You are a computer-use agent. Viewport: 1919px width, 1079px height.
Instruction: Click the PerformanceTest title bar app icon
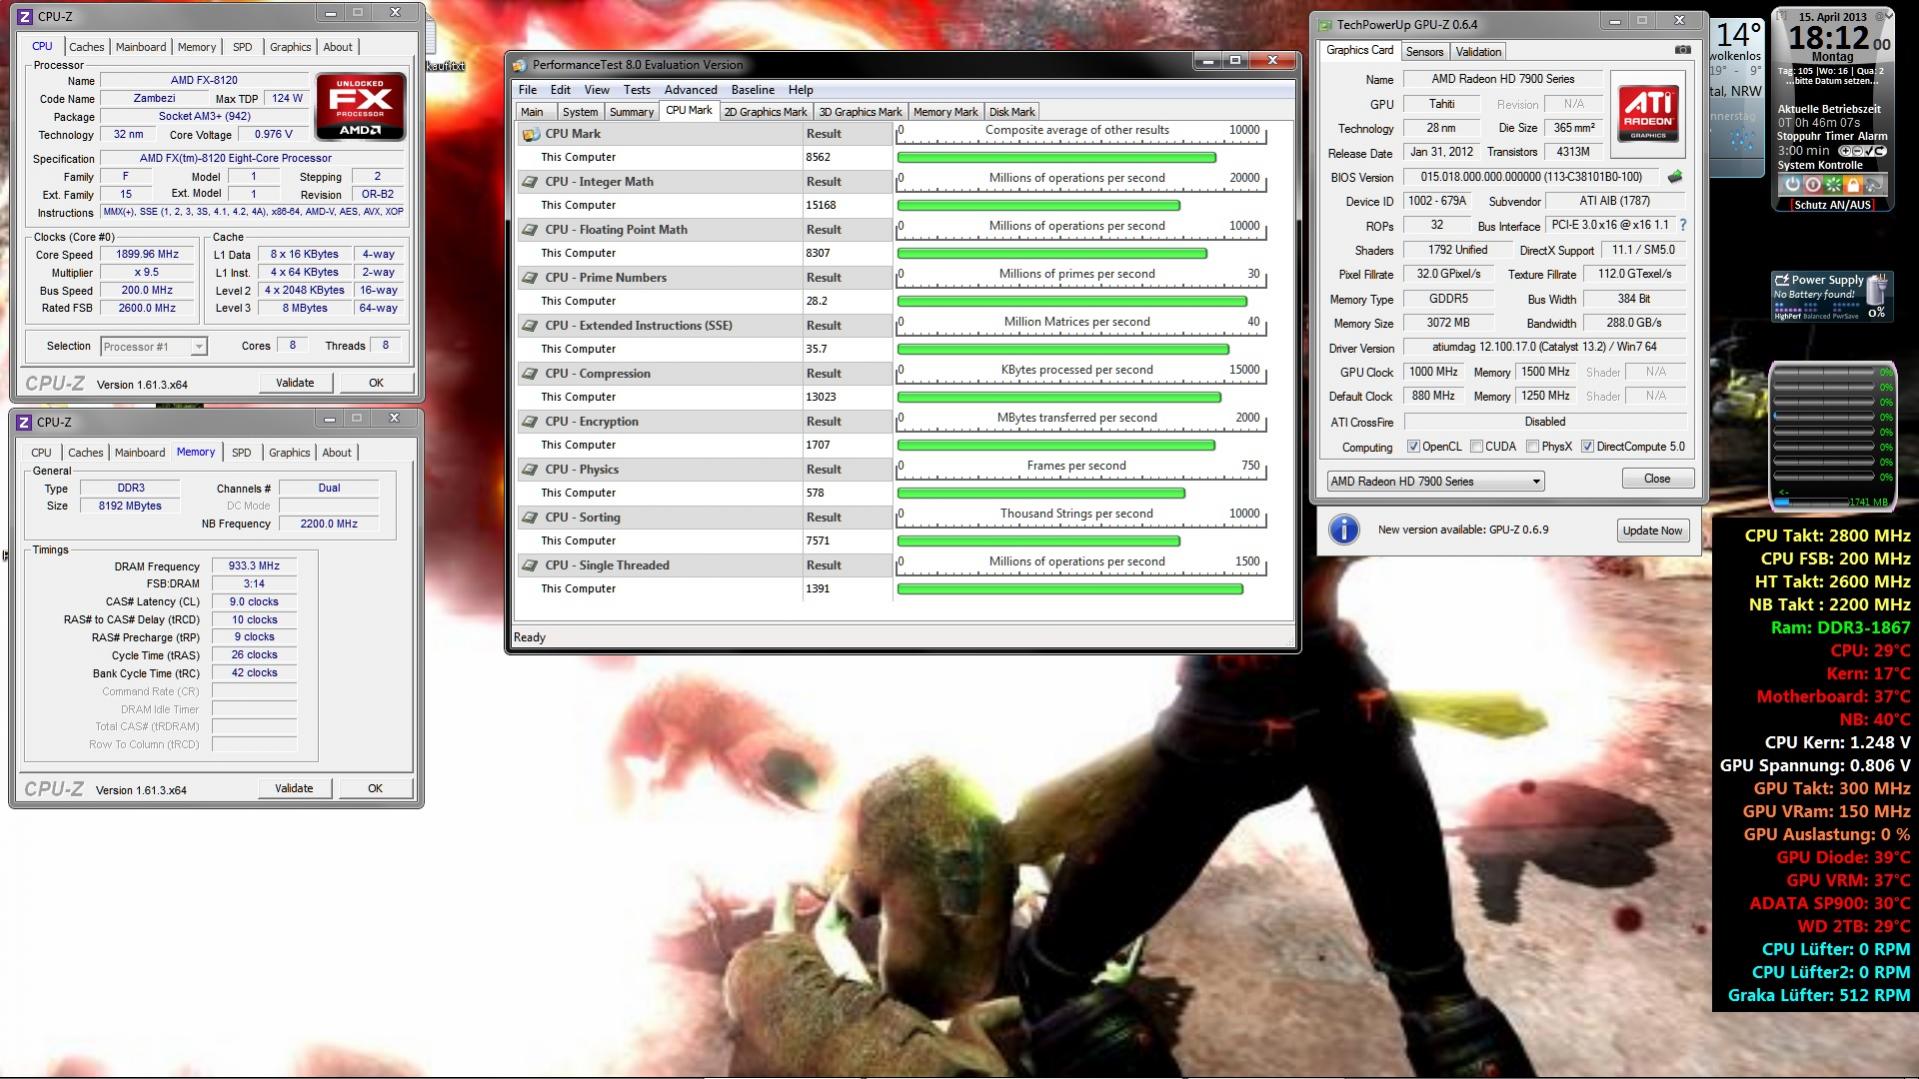520,65
